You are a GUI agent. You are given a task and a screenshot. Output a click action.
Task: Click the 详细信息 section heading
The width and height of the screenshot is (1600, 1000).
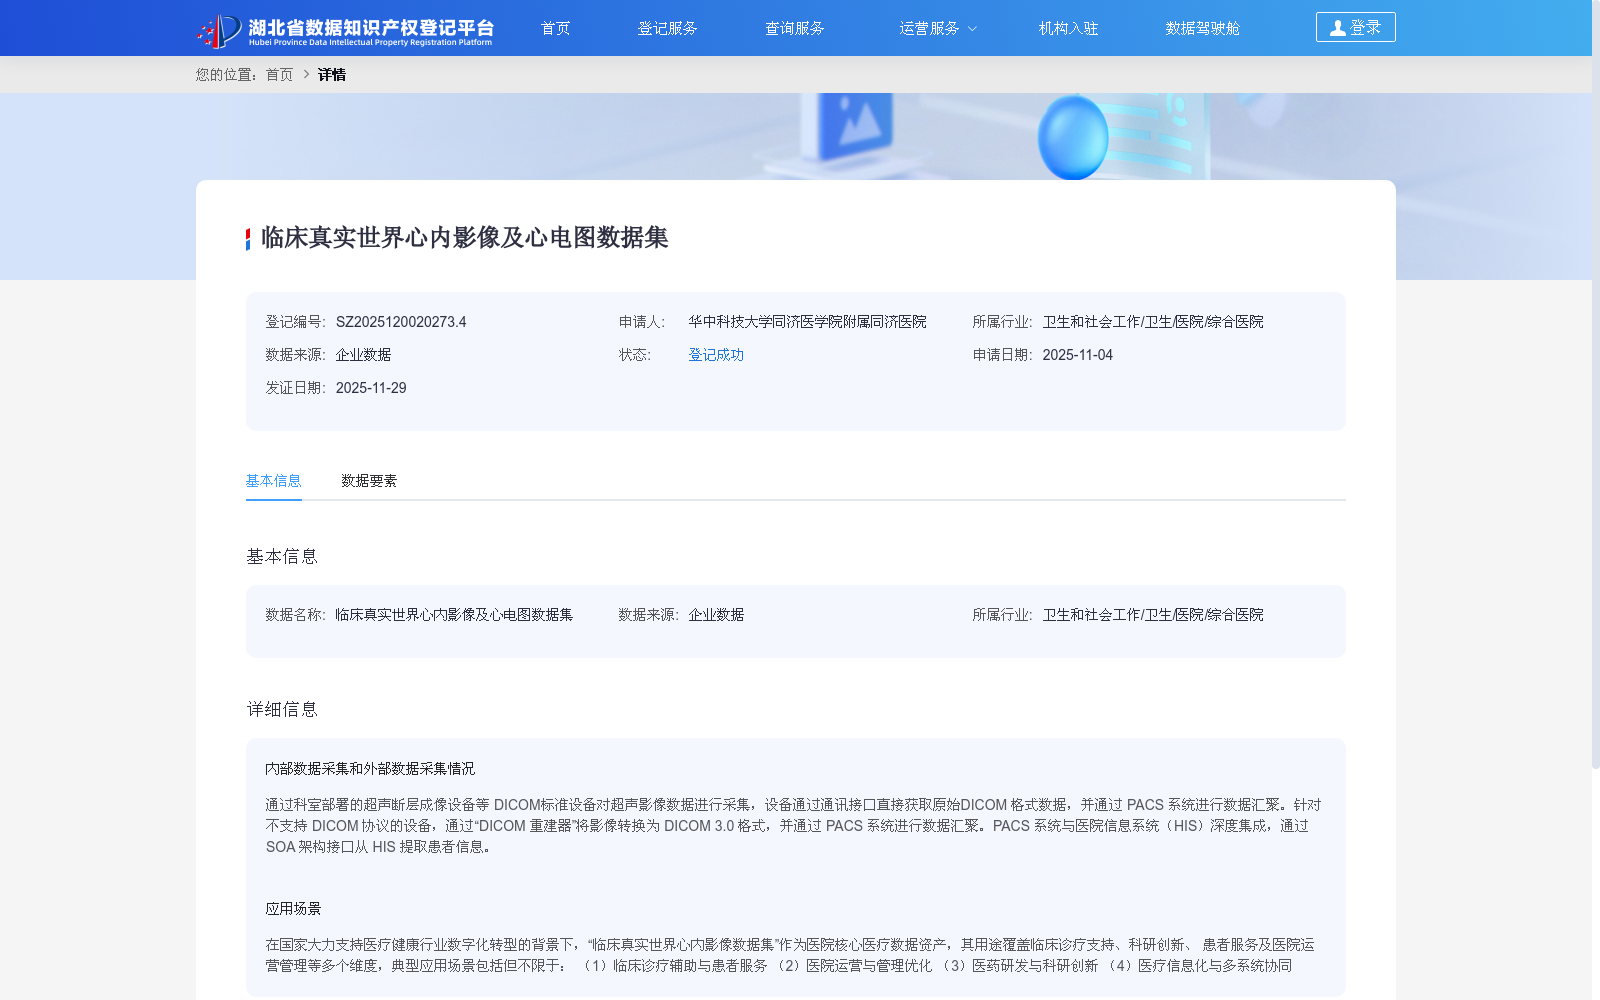coord(282,710)
